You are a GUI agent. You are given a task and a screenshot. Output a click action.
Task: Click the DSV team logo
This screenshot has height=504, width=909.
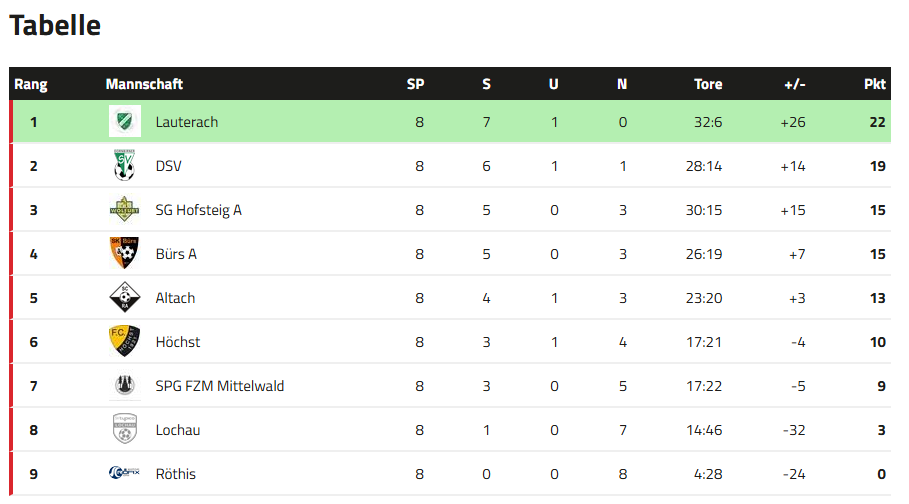pyautogui.click(x=125, y=165)
